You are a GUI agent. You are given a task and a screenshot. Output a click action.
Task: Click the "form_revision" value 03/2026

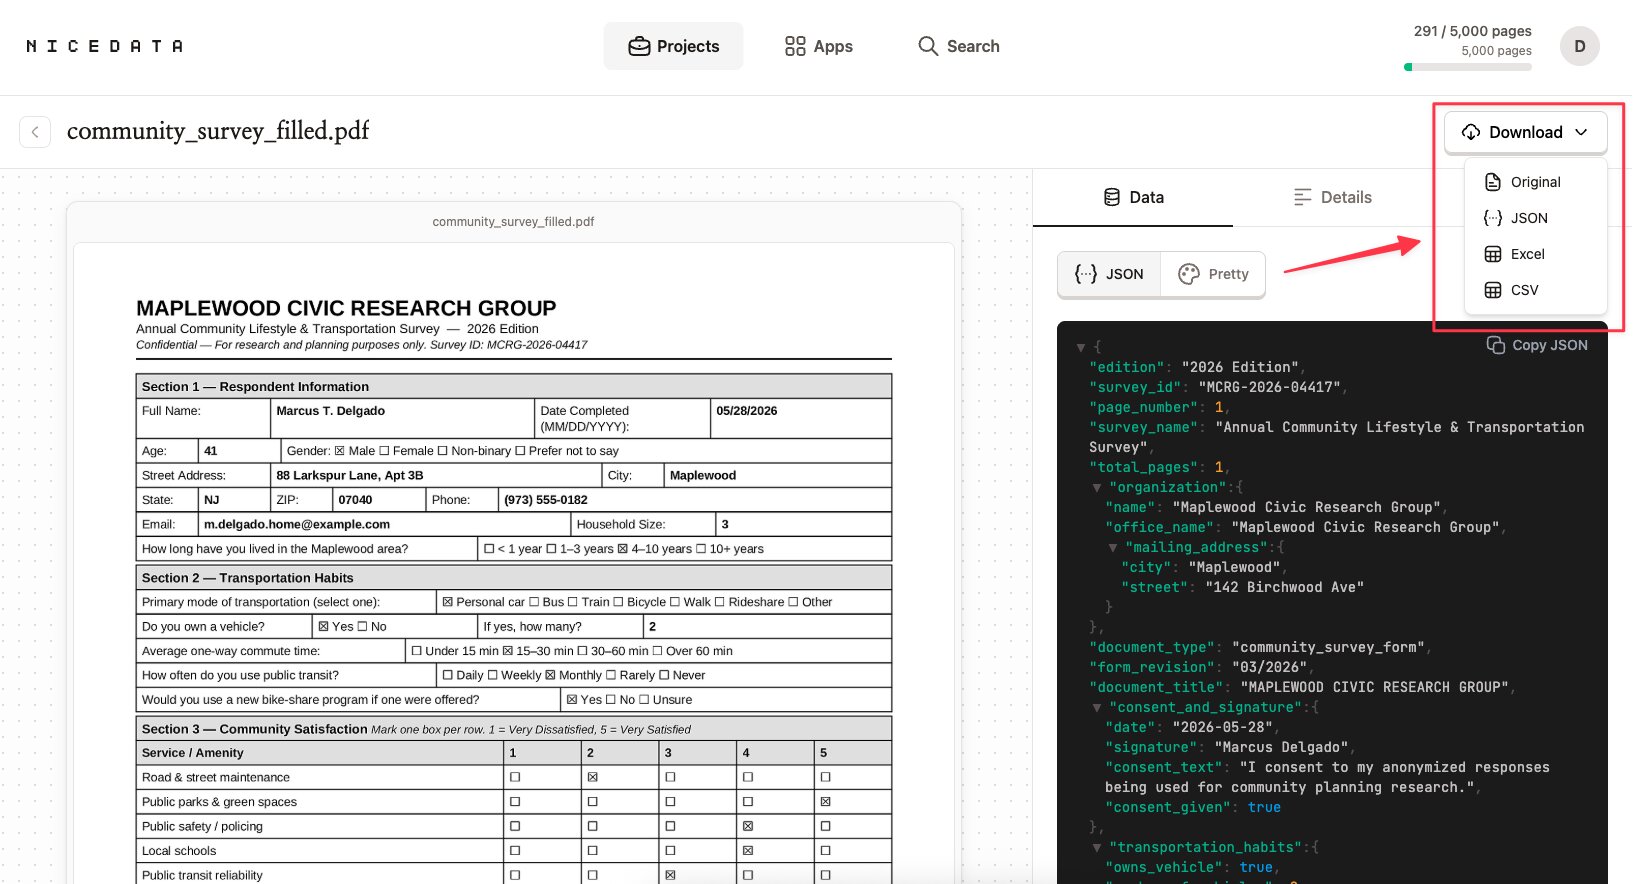(1269, 667)
